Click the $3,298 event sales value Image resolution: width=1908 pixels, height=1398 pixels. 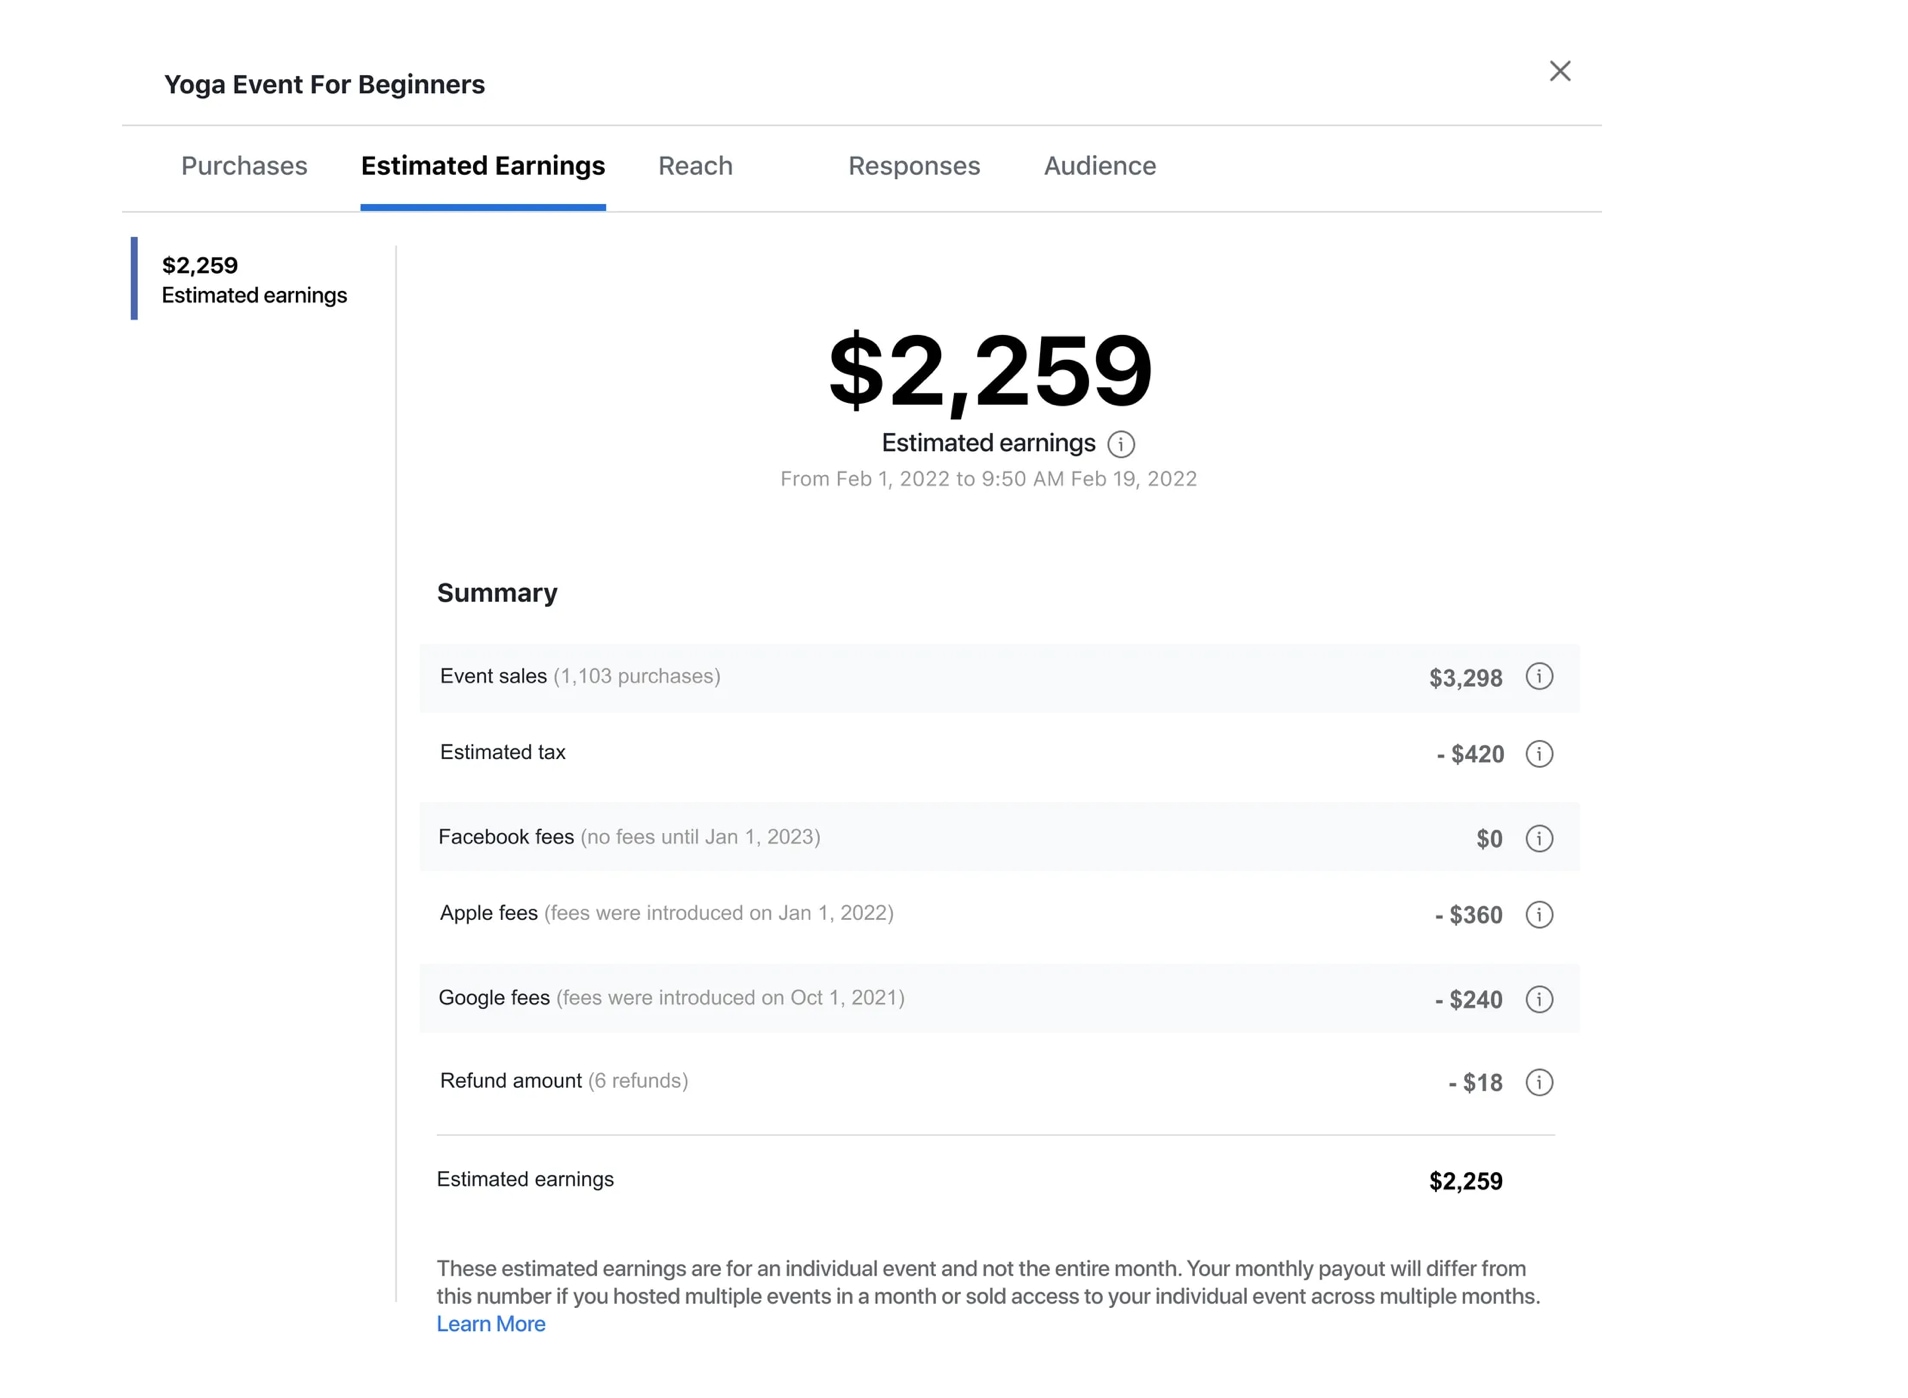pyautogui.click(x=1465, y=678)
